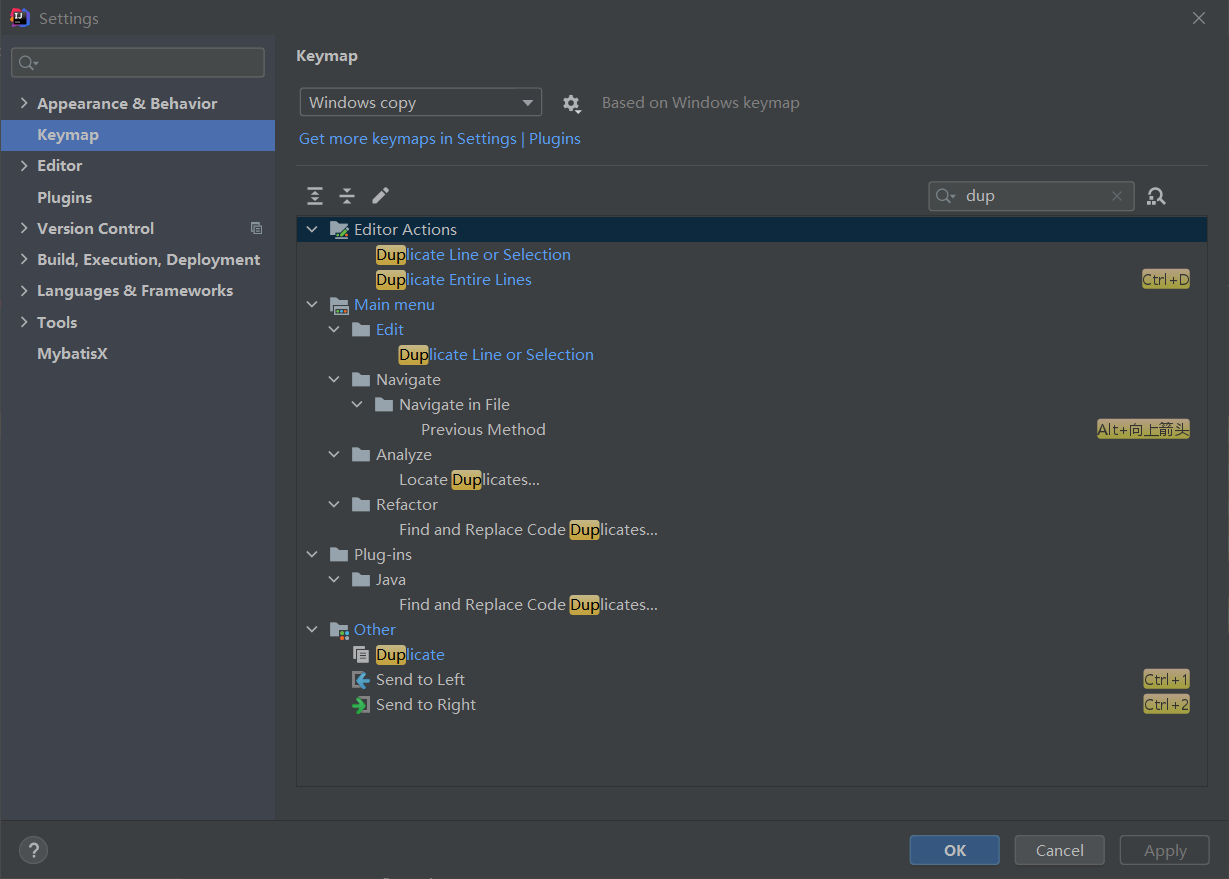Select the 'Previous Method' action
The height and width of the screenshot is (879, 1229).
752,430
